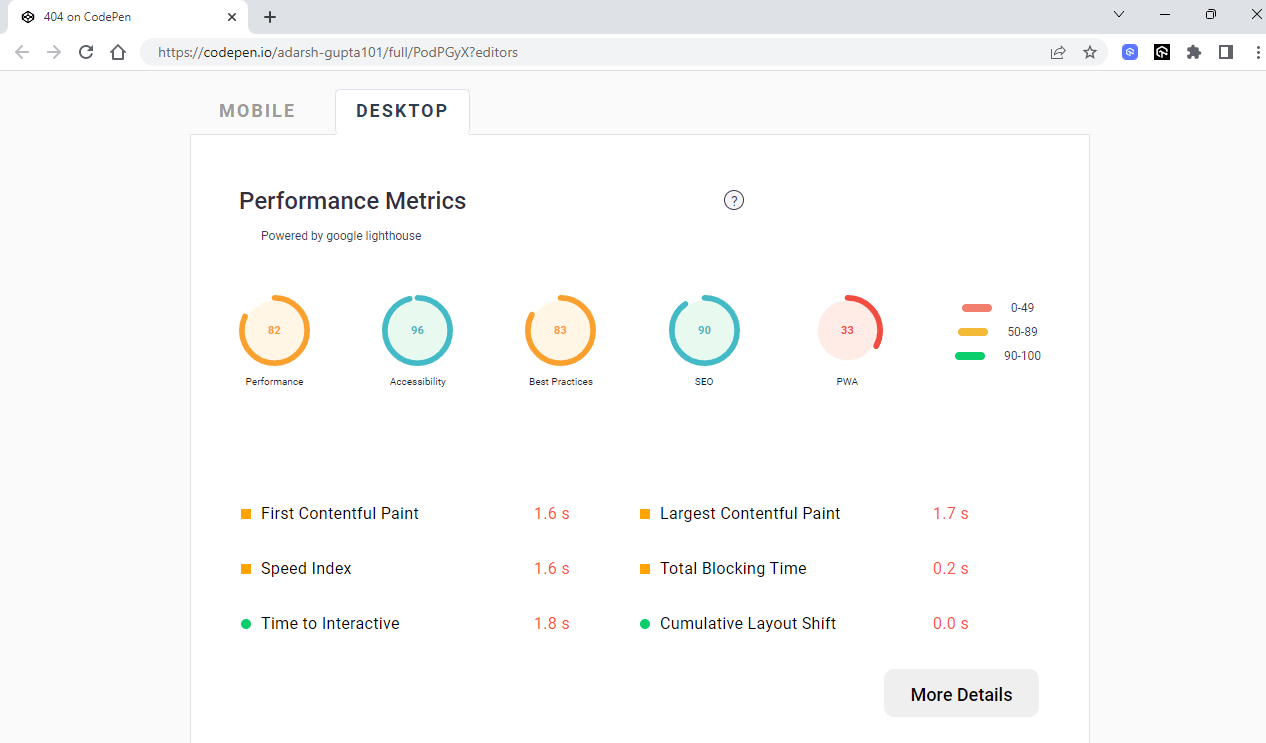The image size is (1266, 743).
Task: Click the home icon in the toolbar
Action: point(118,52)
